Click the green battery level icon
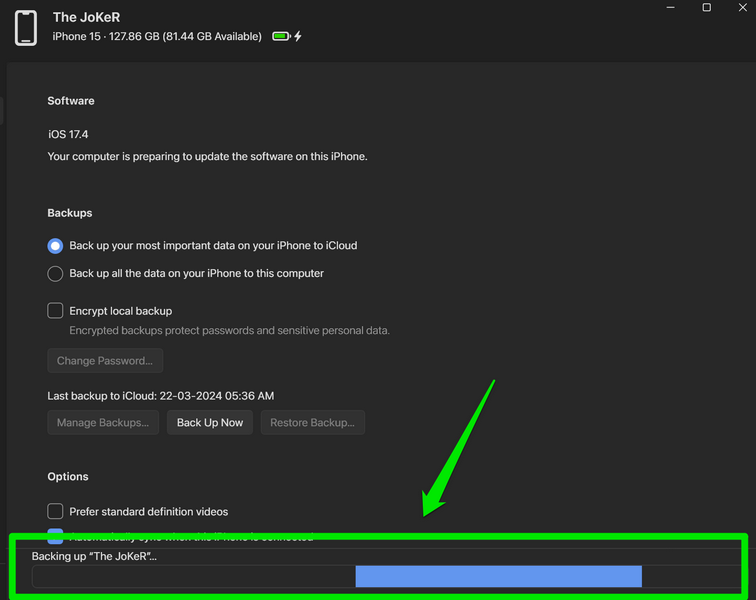 [x=281, y=37]
